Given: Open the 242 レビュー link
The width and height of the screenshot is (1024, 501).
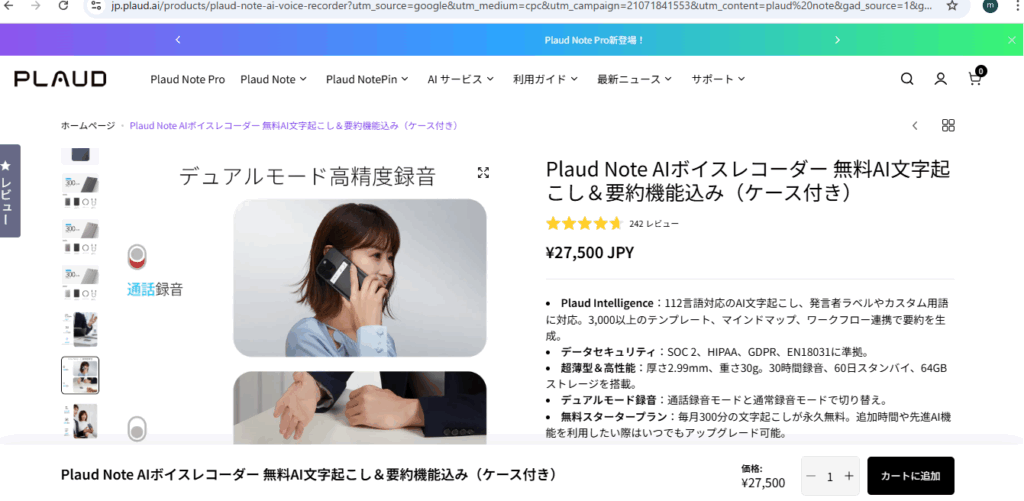Looking at the screenshot, I should tap(654, 224).
